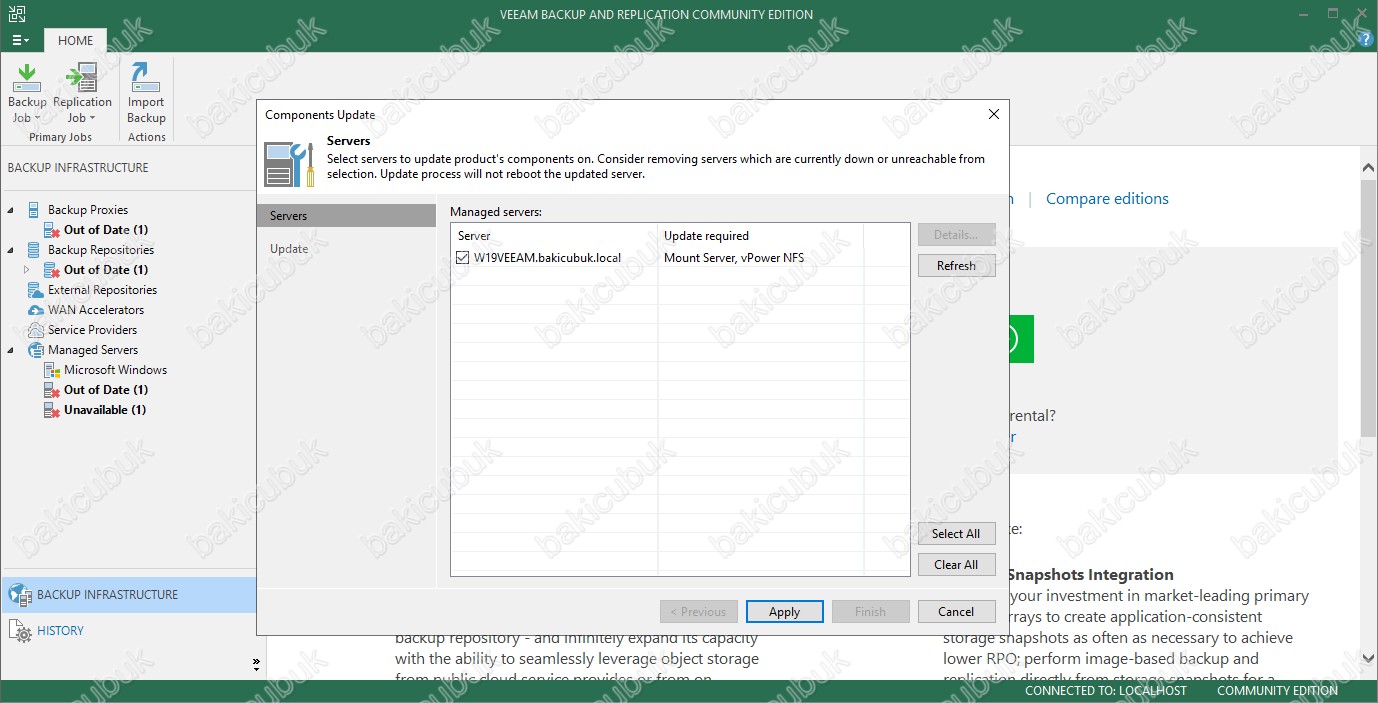The image size is (1378, 703).
Task: Click the vertical scrollbar thumb
Action: tap(1369, 308)
